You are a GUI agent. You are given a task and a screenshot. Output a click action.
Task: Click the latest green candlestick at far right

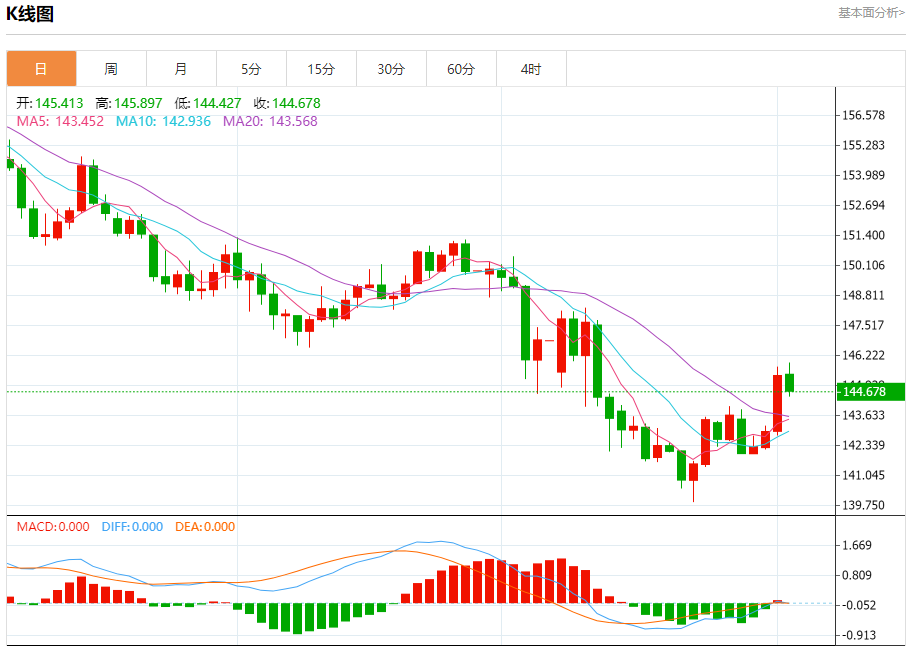pos(789,383)
